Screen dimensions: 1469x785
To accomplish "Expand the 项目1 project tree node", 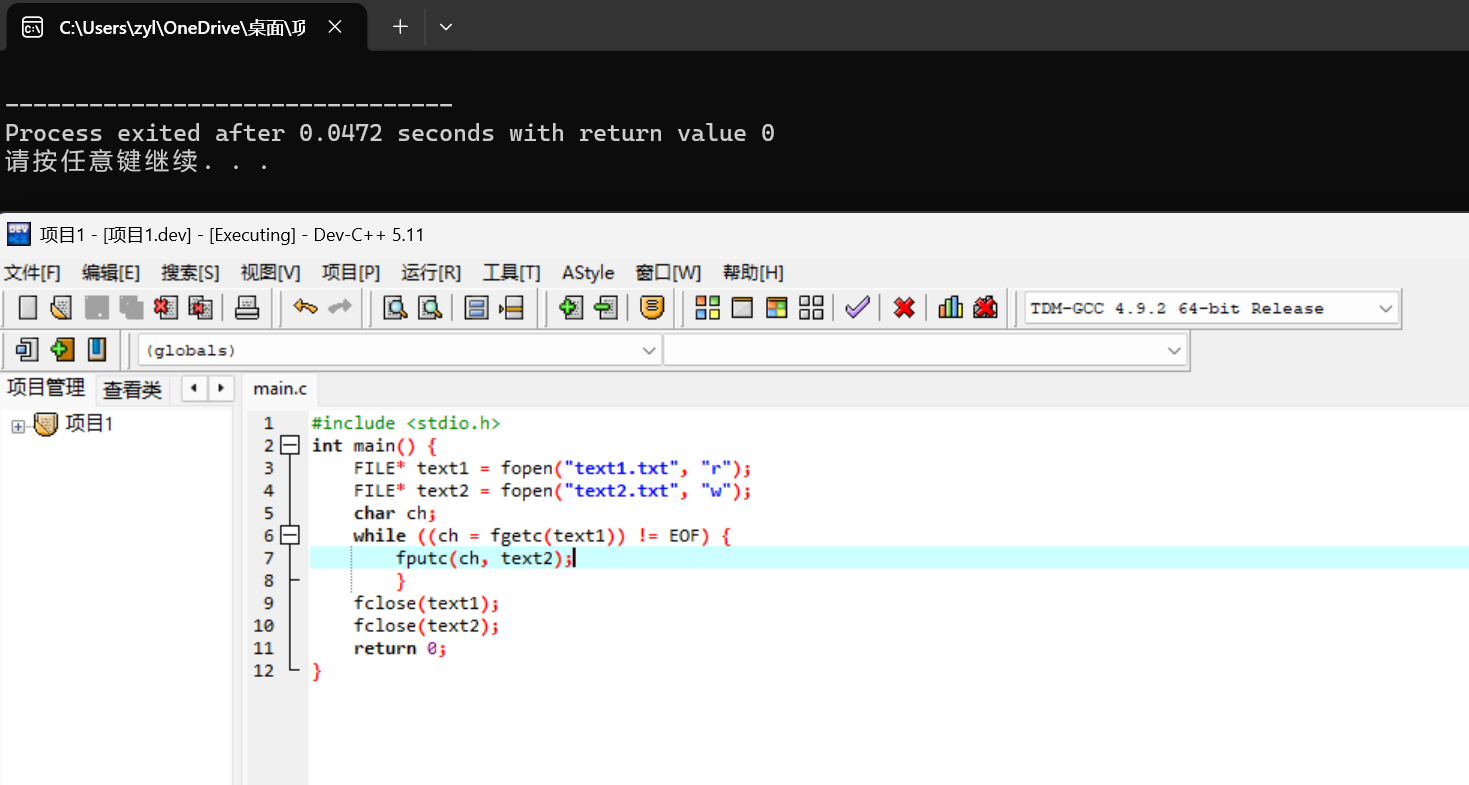I will click(x=17, y=427).
